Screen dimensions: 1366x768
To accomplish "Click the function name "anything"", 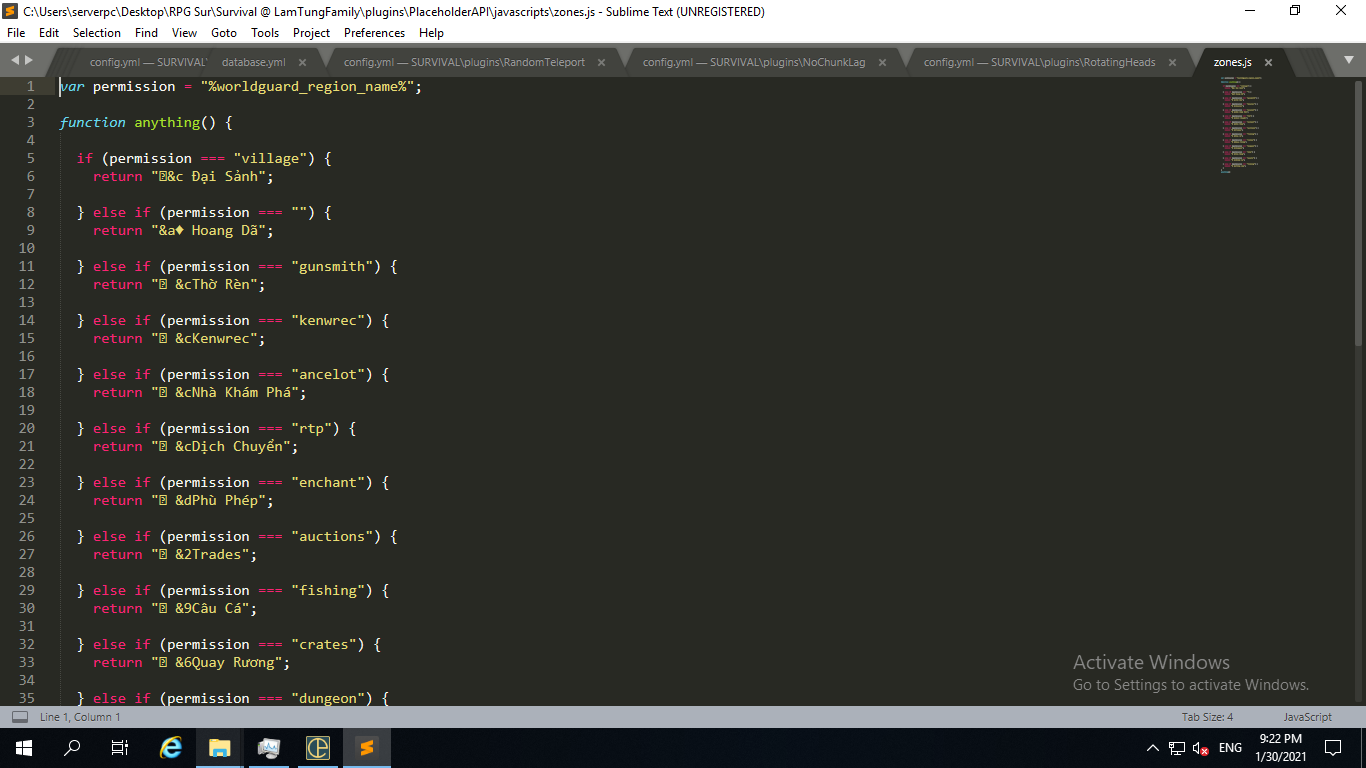I will [x=168, y=122].
